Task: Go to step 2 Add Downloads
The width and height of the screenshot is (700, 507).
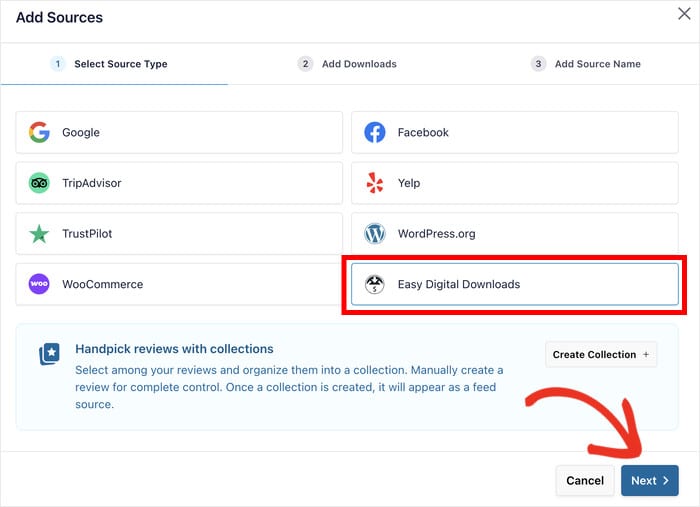Action: click(x=347, y=64)
